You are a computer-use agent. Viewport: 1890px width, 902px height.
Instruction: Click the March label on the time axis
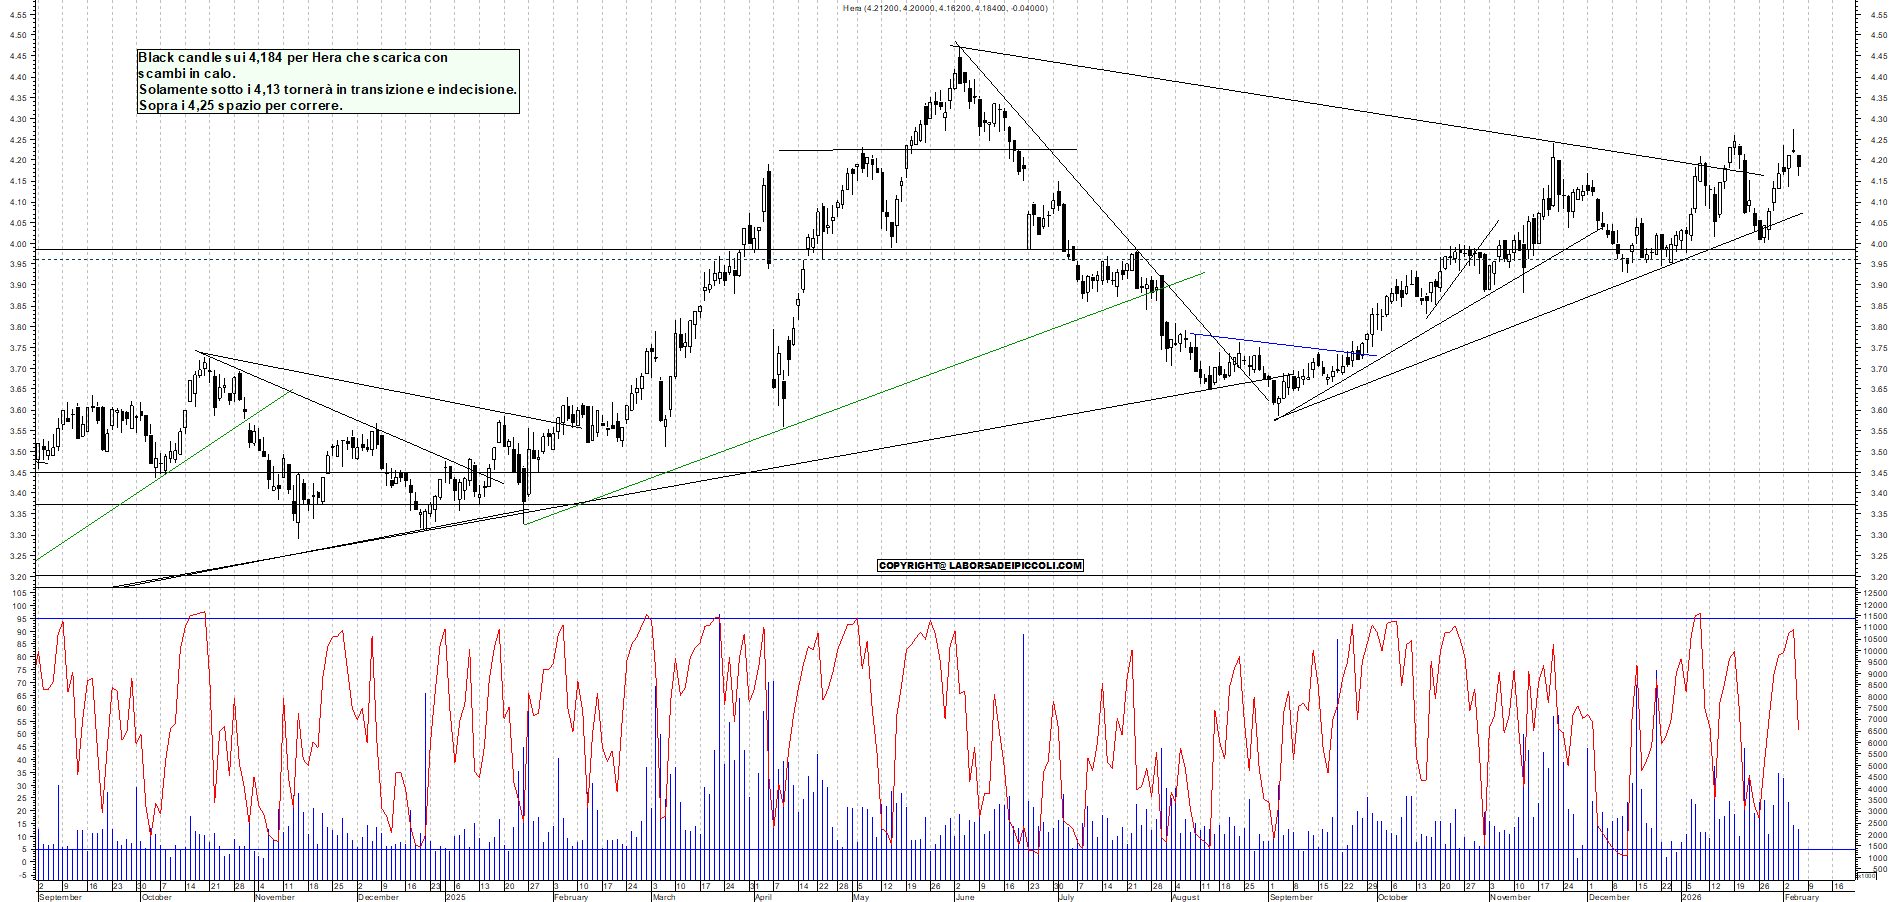coord(664,897)
